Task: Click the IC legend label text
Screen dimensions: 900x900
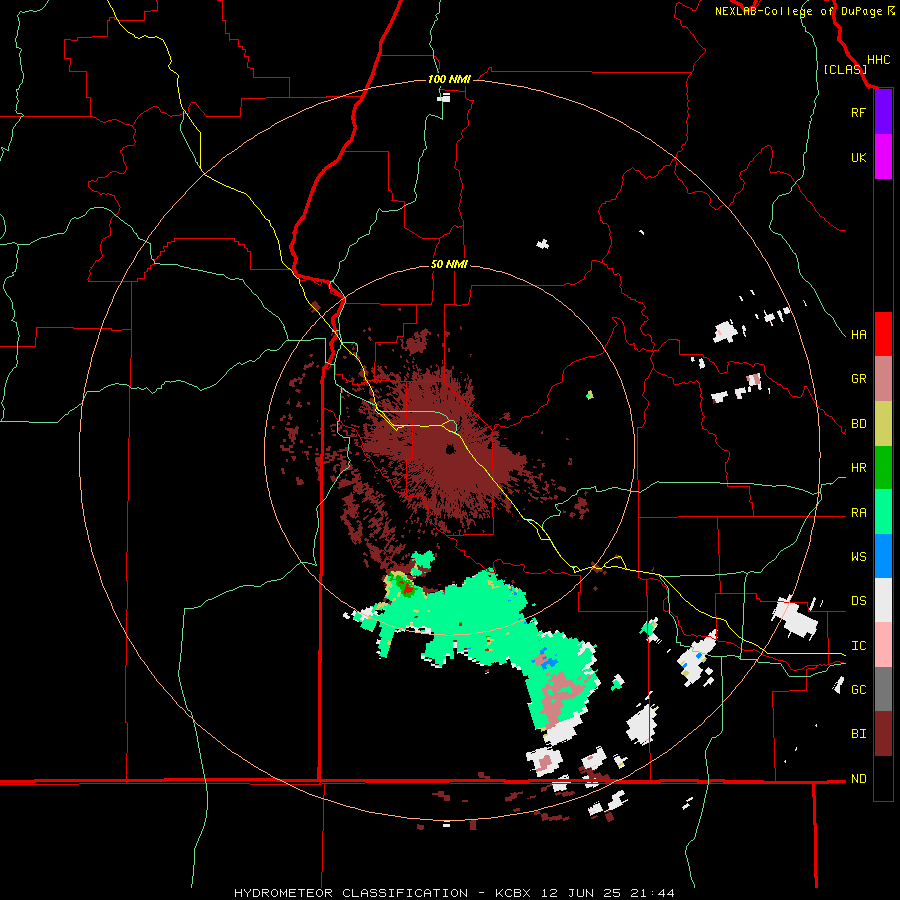Action: tap(858, 646)
